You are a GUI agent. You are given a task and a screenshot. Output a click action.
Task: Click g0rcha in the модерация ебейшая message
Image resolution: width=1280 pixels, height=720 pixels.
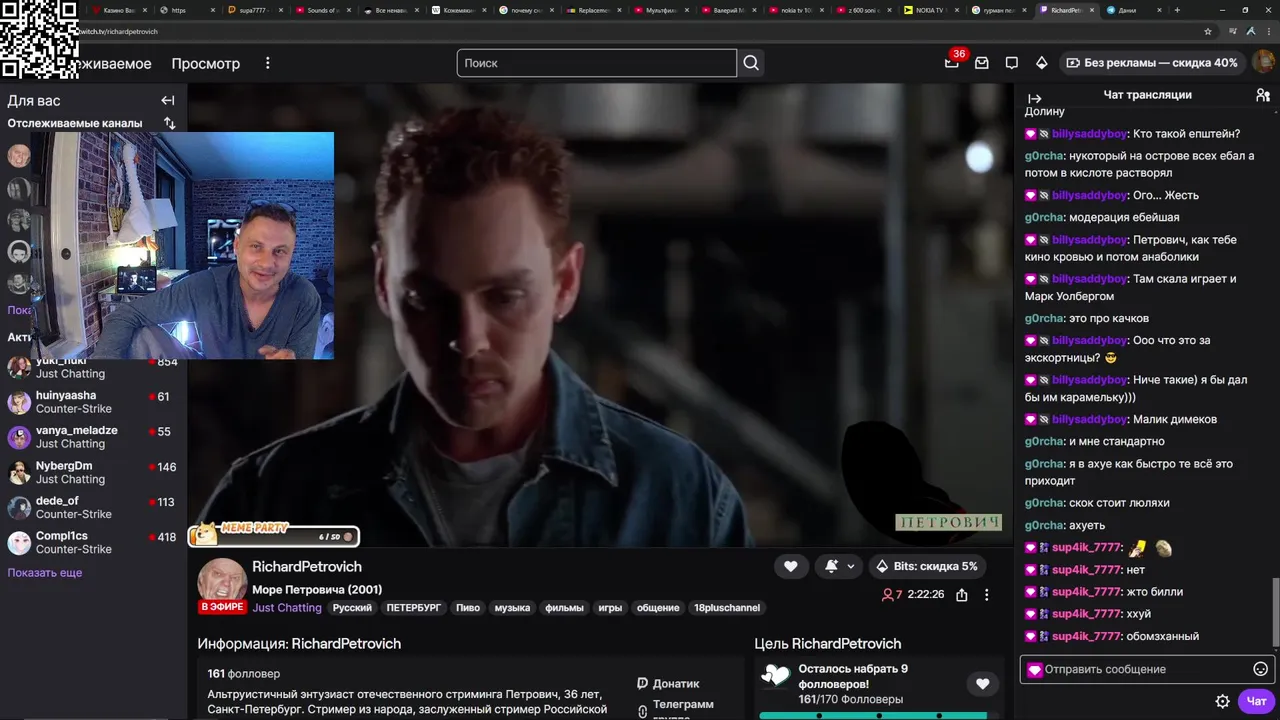(x=1044, y=217)
